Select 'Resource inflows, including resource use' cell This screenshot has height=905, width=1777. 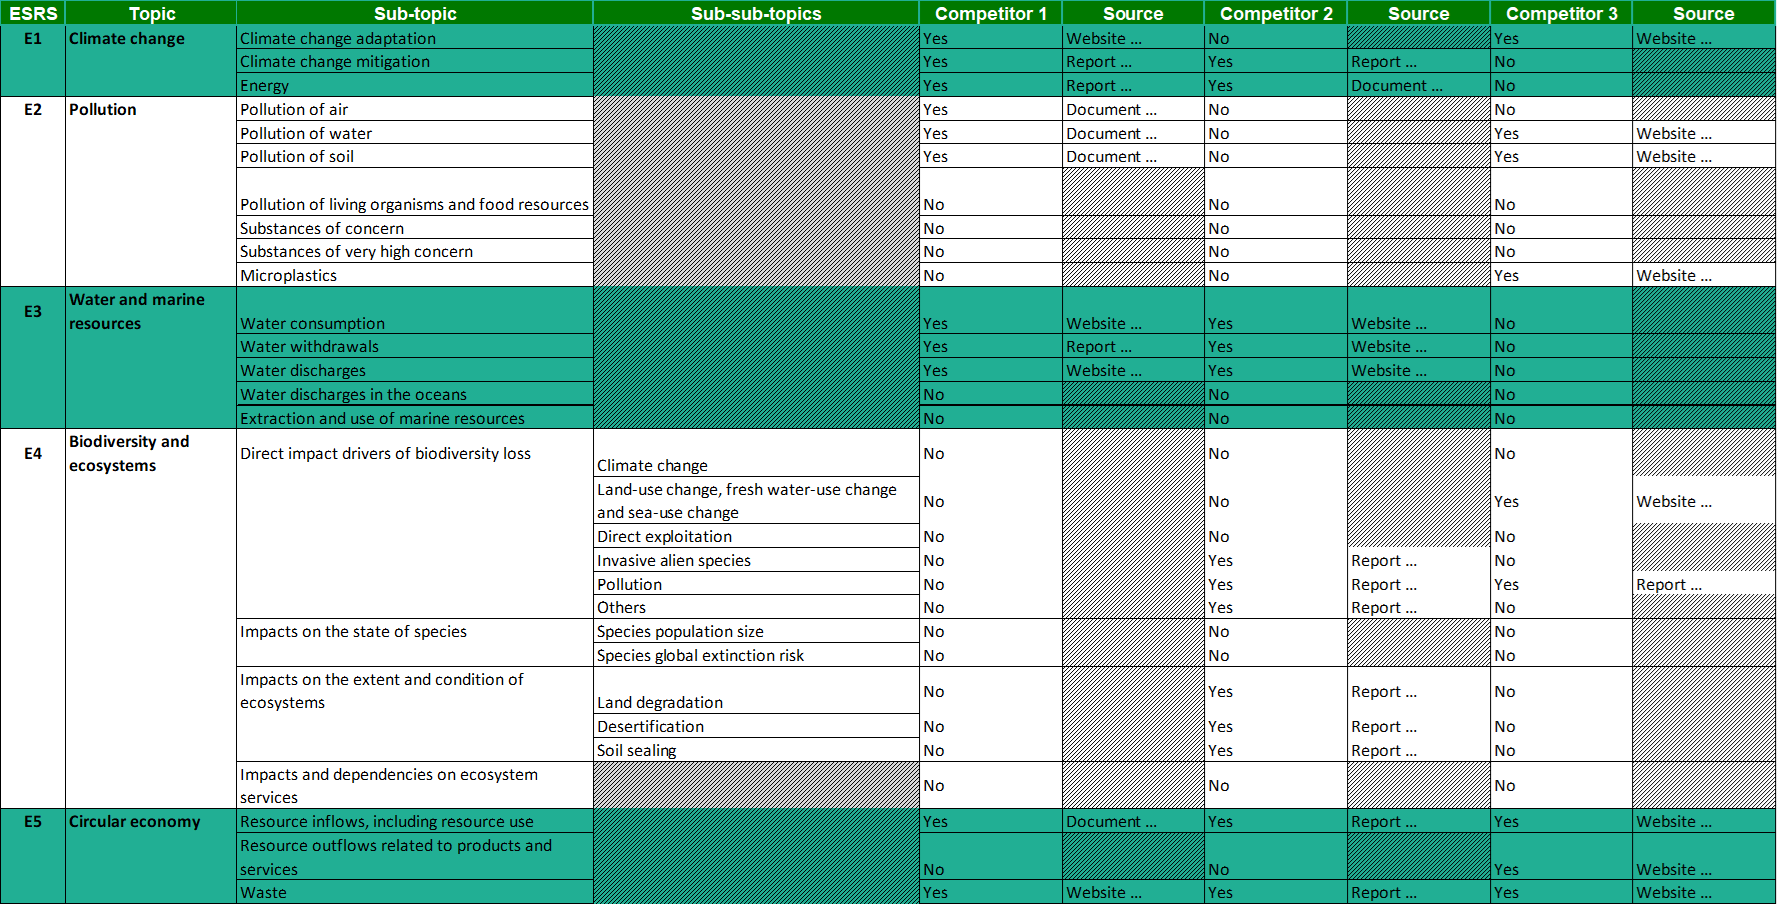[415, 821]
